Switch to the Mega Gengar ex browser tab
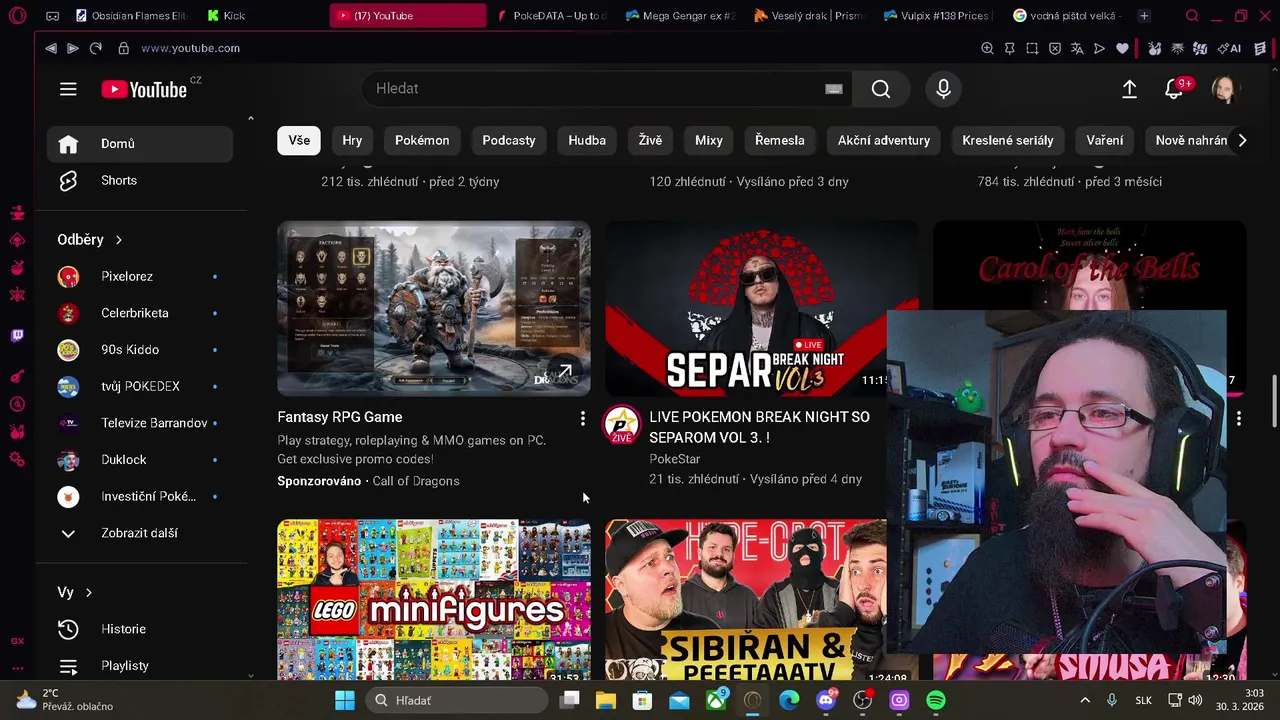 click(680, 16)
